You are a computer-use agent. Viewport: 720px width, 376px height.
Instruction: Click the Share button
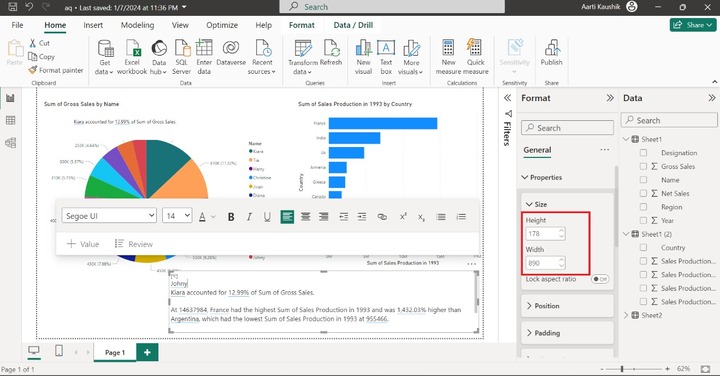pyautogui.click(x=693, y=25)
